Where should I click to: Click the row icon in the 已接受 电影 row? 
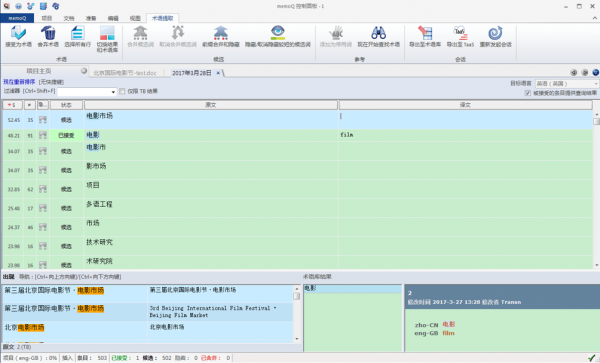[x=43, y=135]
